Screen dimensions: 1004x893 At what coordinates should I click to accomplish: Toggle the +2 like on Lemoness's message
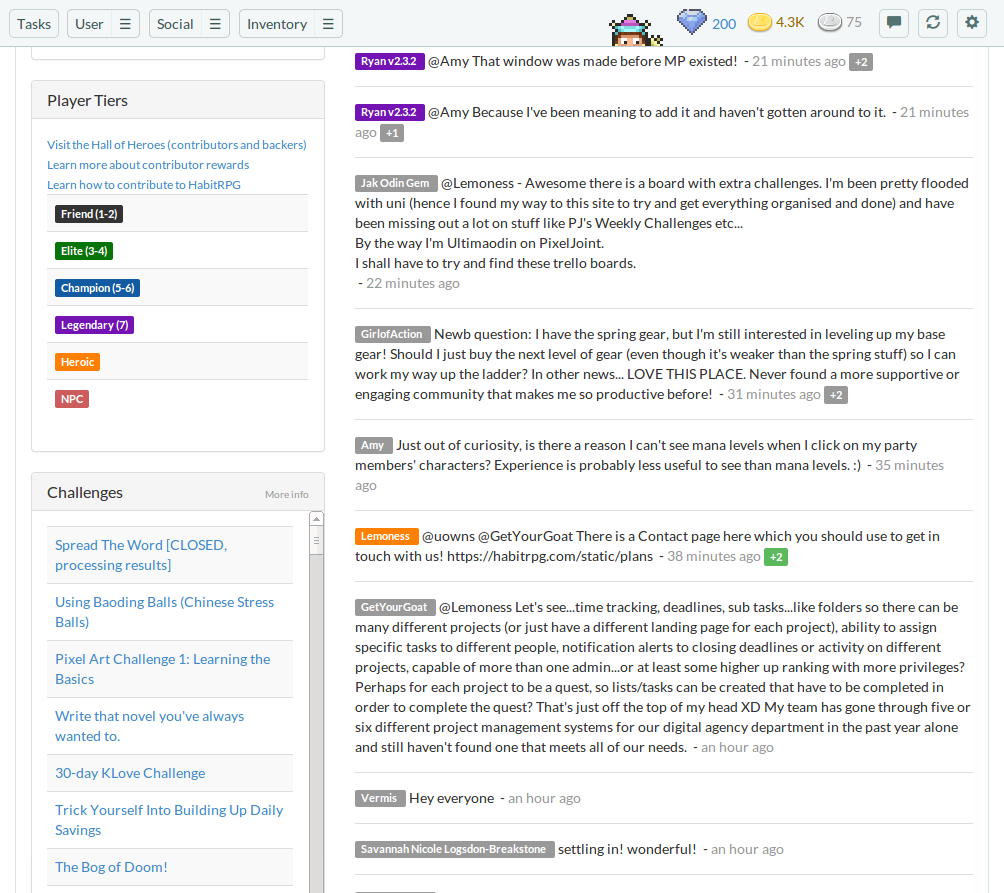pos(776,557)
